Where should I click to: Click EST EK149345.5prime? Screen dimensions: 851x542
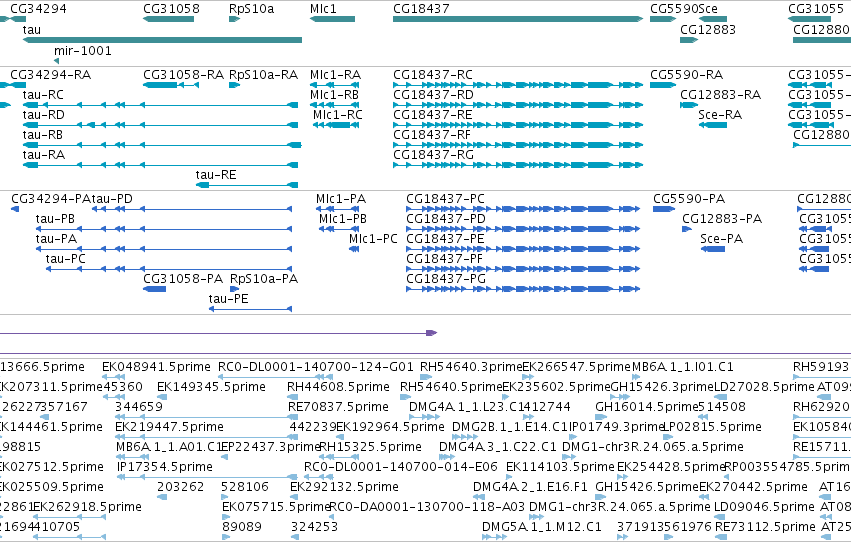(211, 387)
